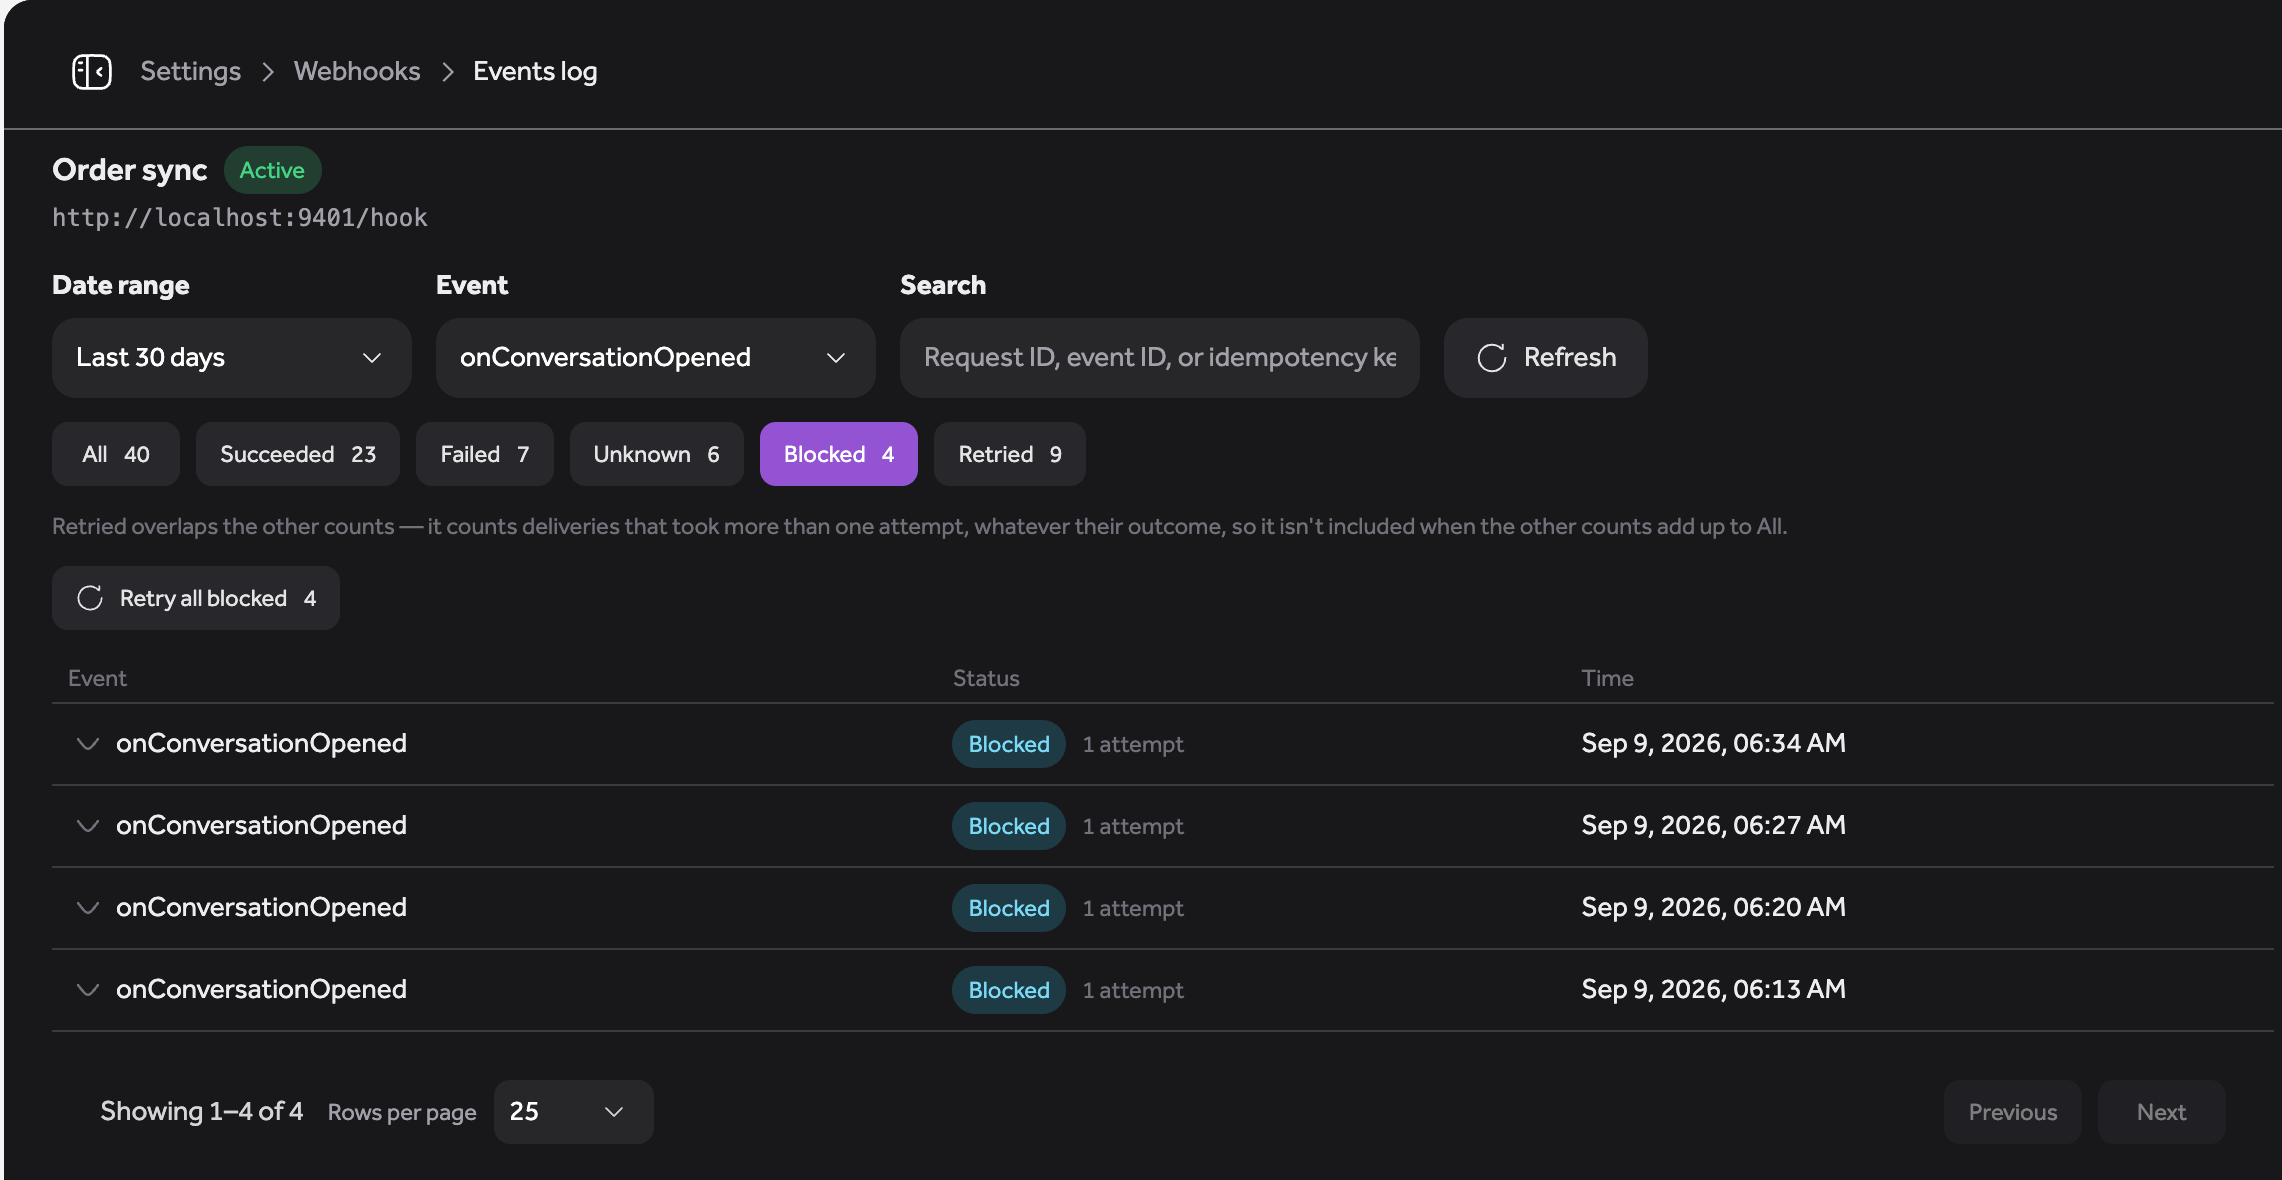This screenshot has width=2282, height=1180.
Task: Expand the 06:20 AM event row
Action: pyautogui.click(x=88, y=908)
